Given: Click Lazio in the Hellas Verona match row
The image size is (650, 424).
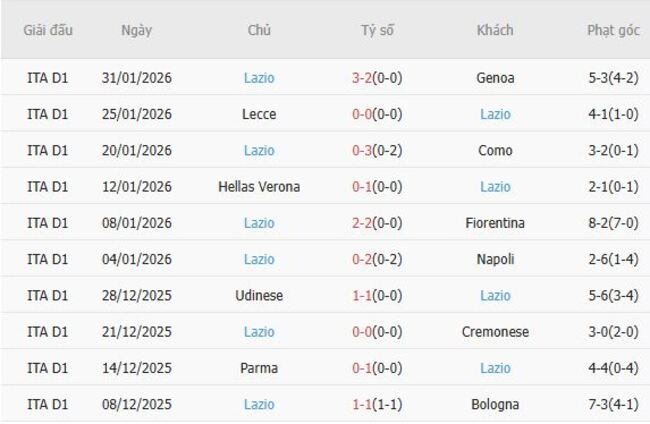Looking at the screenshot, I should (x=495, y=187).
